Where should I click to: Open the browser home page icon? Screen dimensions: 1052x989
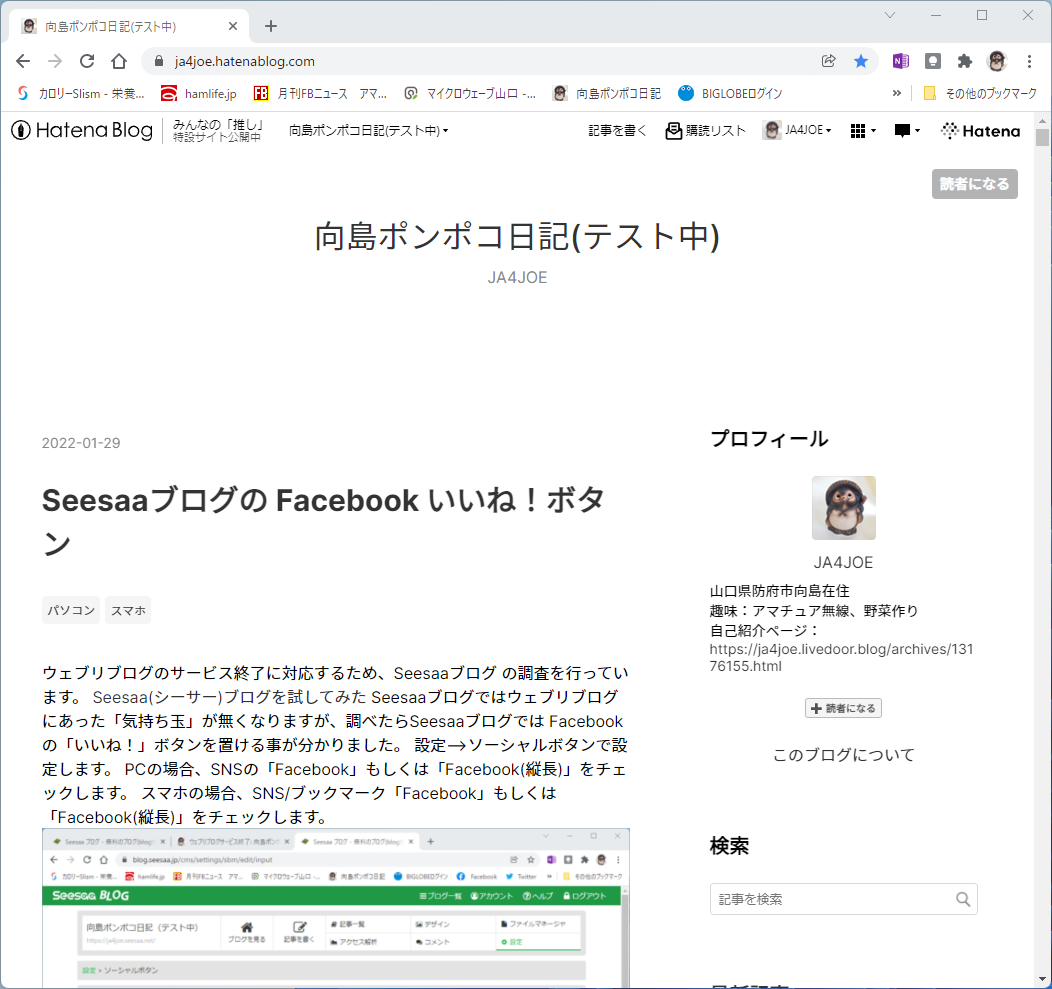point(119,61)
